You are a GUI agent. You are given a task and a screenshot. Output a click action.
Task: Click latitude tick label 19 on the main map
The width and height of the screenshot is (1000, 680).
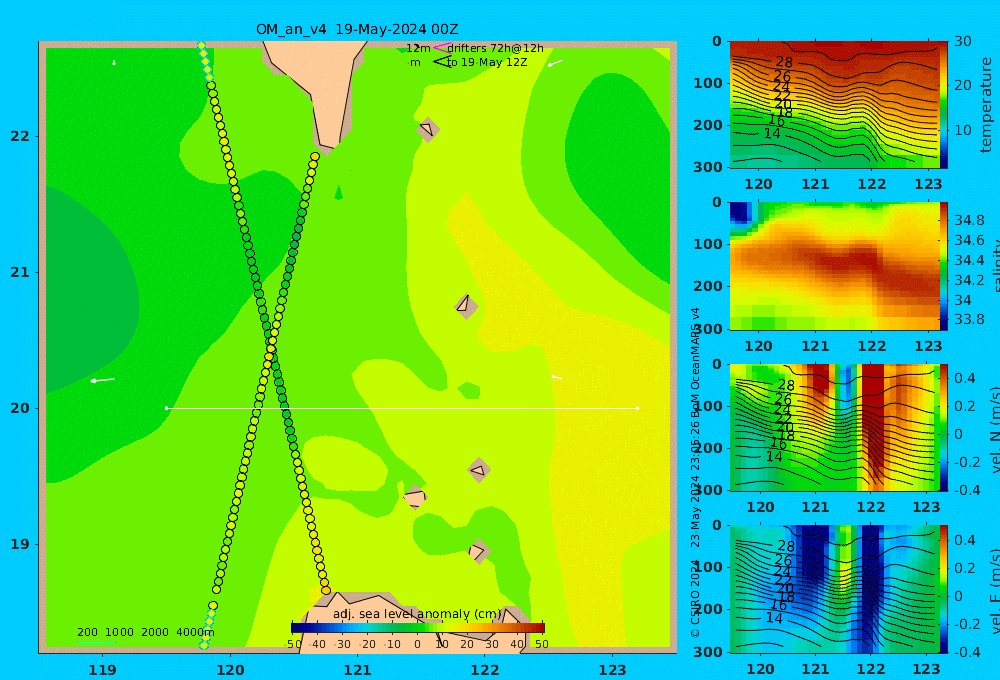pos(20,544)
